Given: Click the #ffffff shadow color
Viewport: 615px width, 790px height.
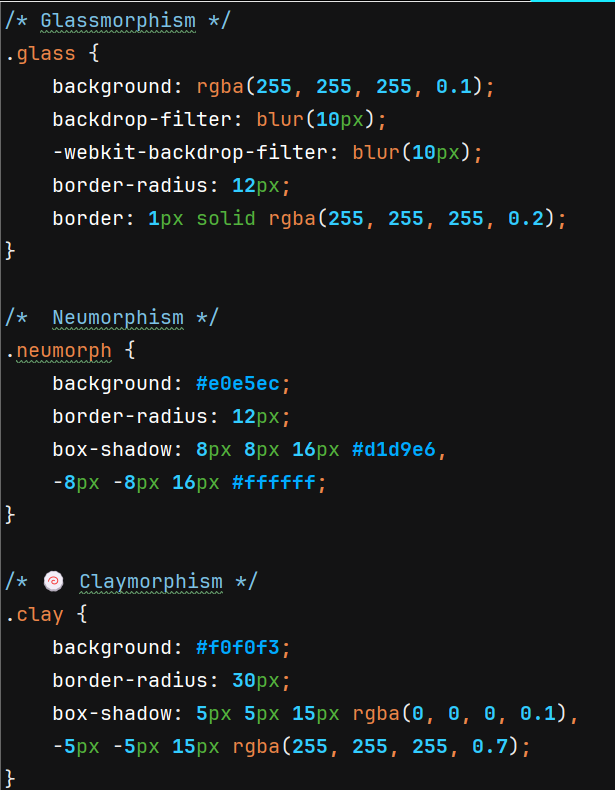Looking at the screenshot, I should click(x=274, y=483).
